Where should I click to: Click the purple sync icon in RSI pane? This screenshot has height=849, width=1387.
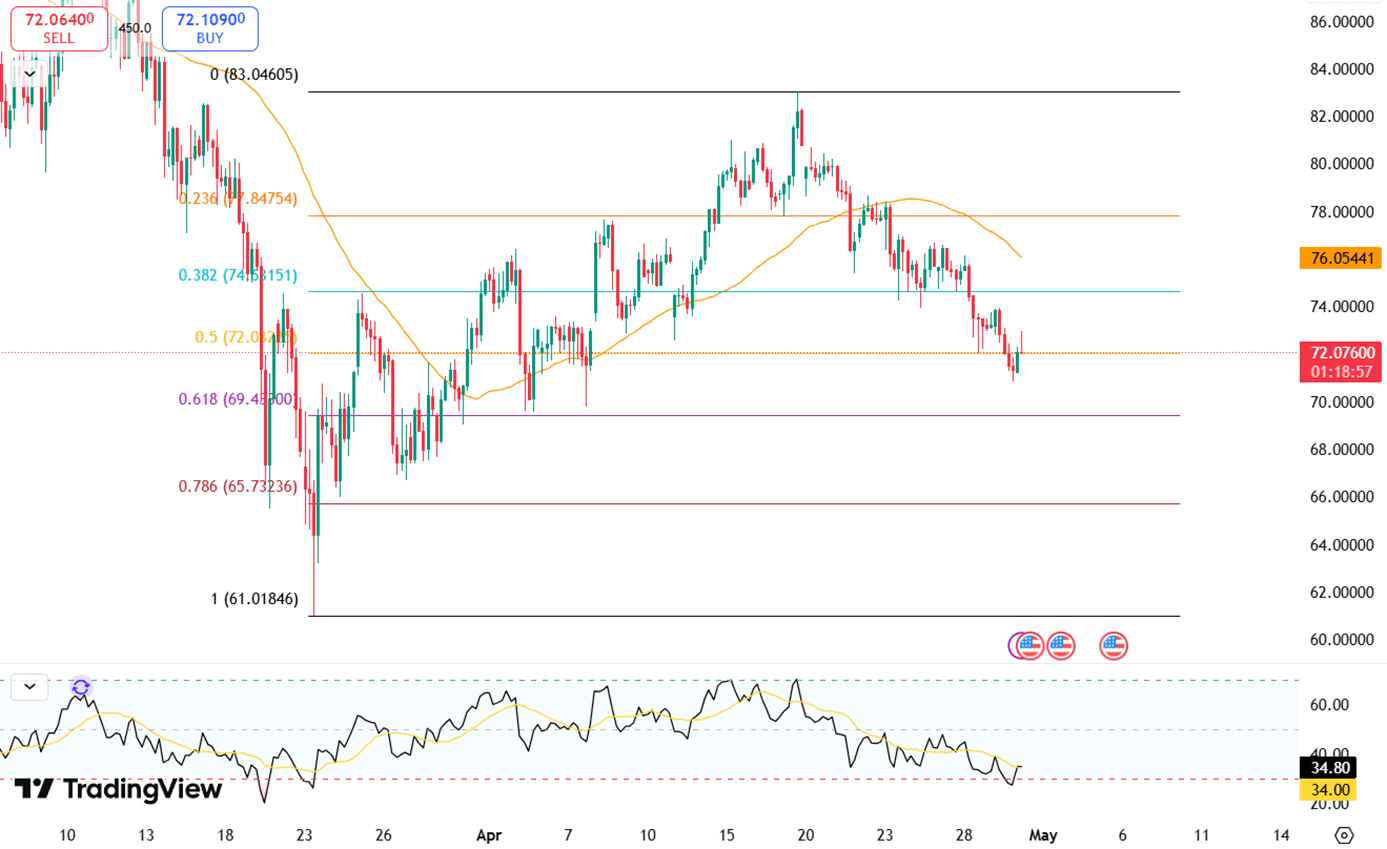click(x=81, y=687)
